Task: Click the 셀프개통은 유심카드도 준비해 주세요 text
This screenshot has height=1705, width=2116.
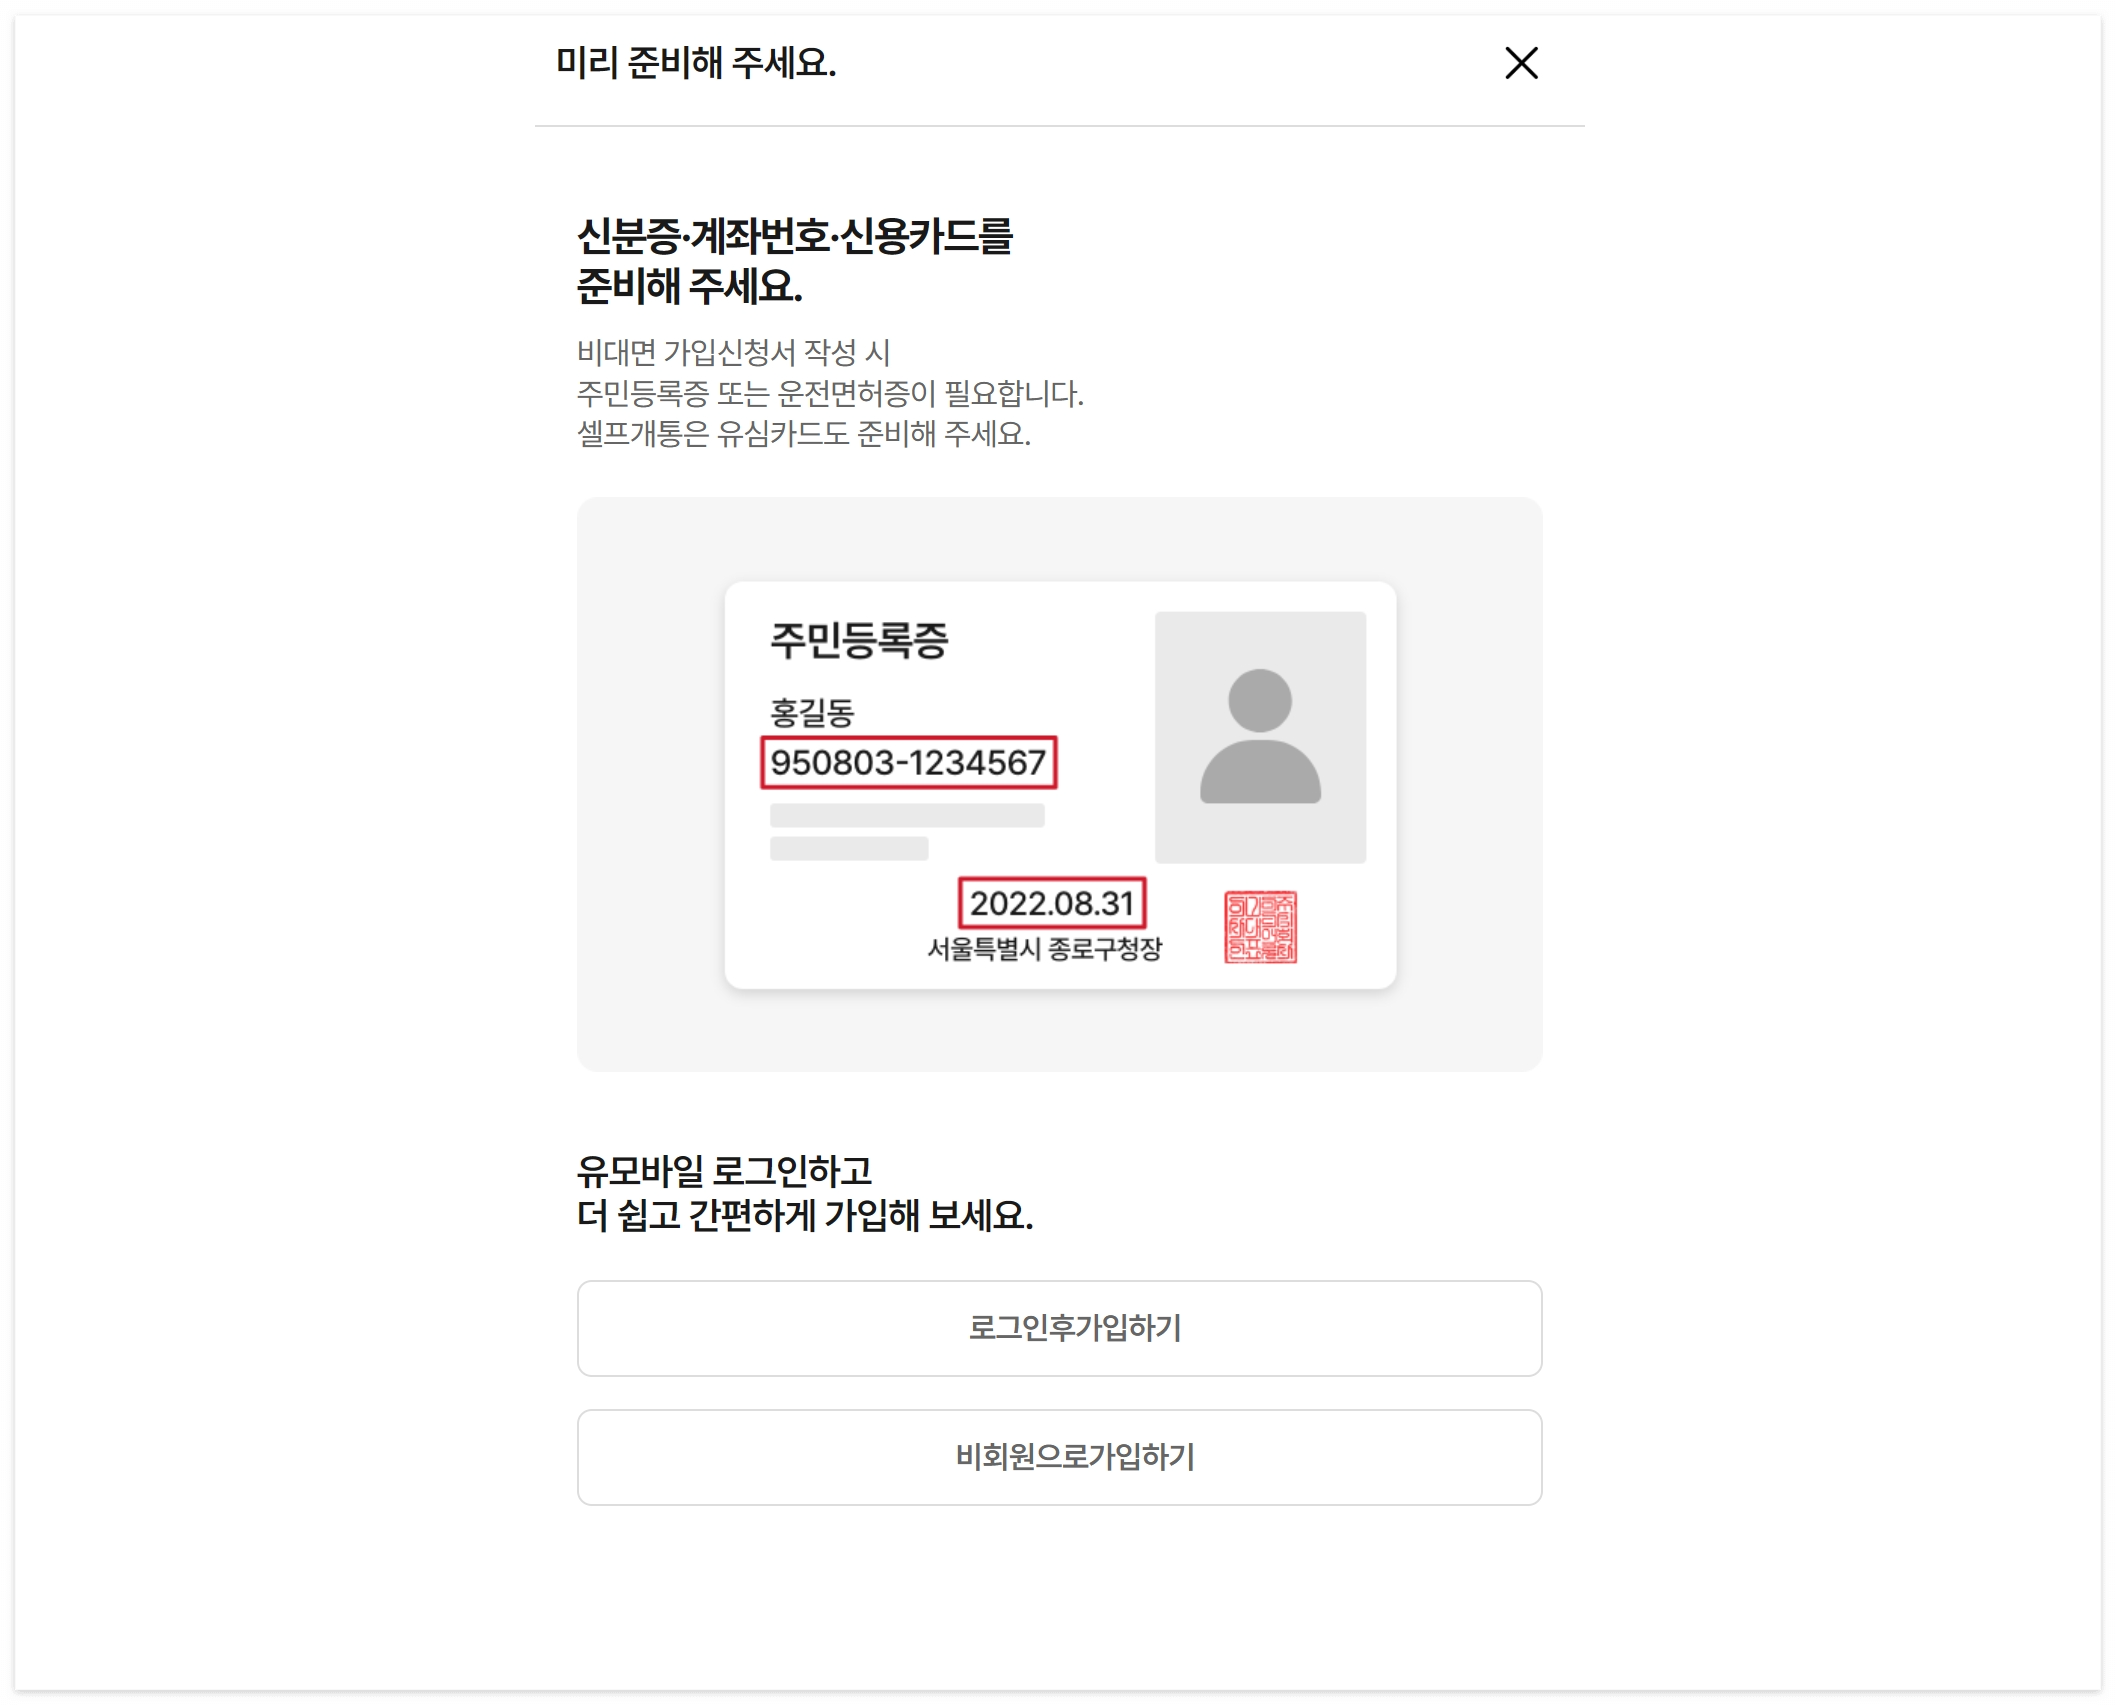Action: (803, 434)
